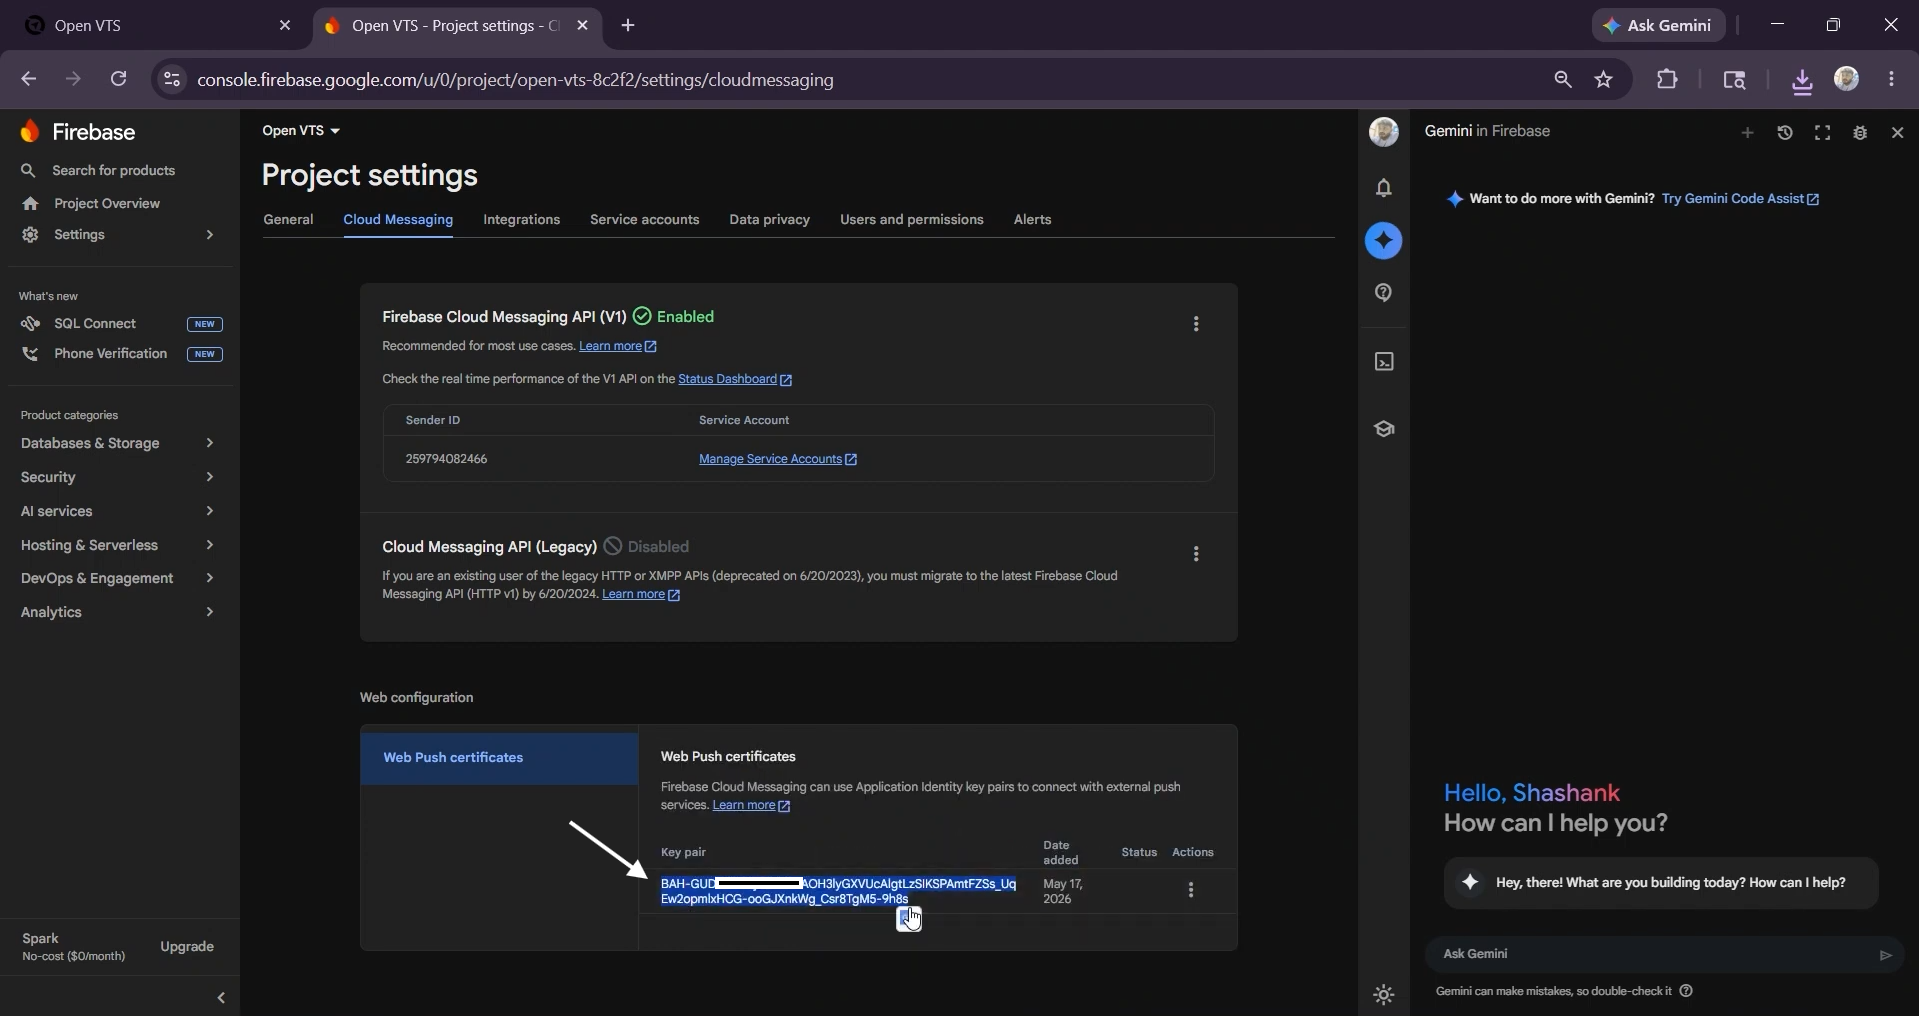
Task: Click the info icon beside Gemini disclaimer
Action: coord(1686,991)
